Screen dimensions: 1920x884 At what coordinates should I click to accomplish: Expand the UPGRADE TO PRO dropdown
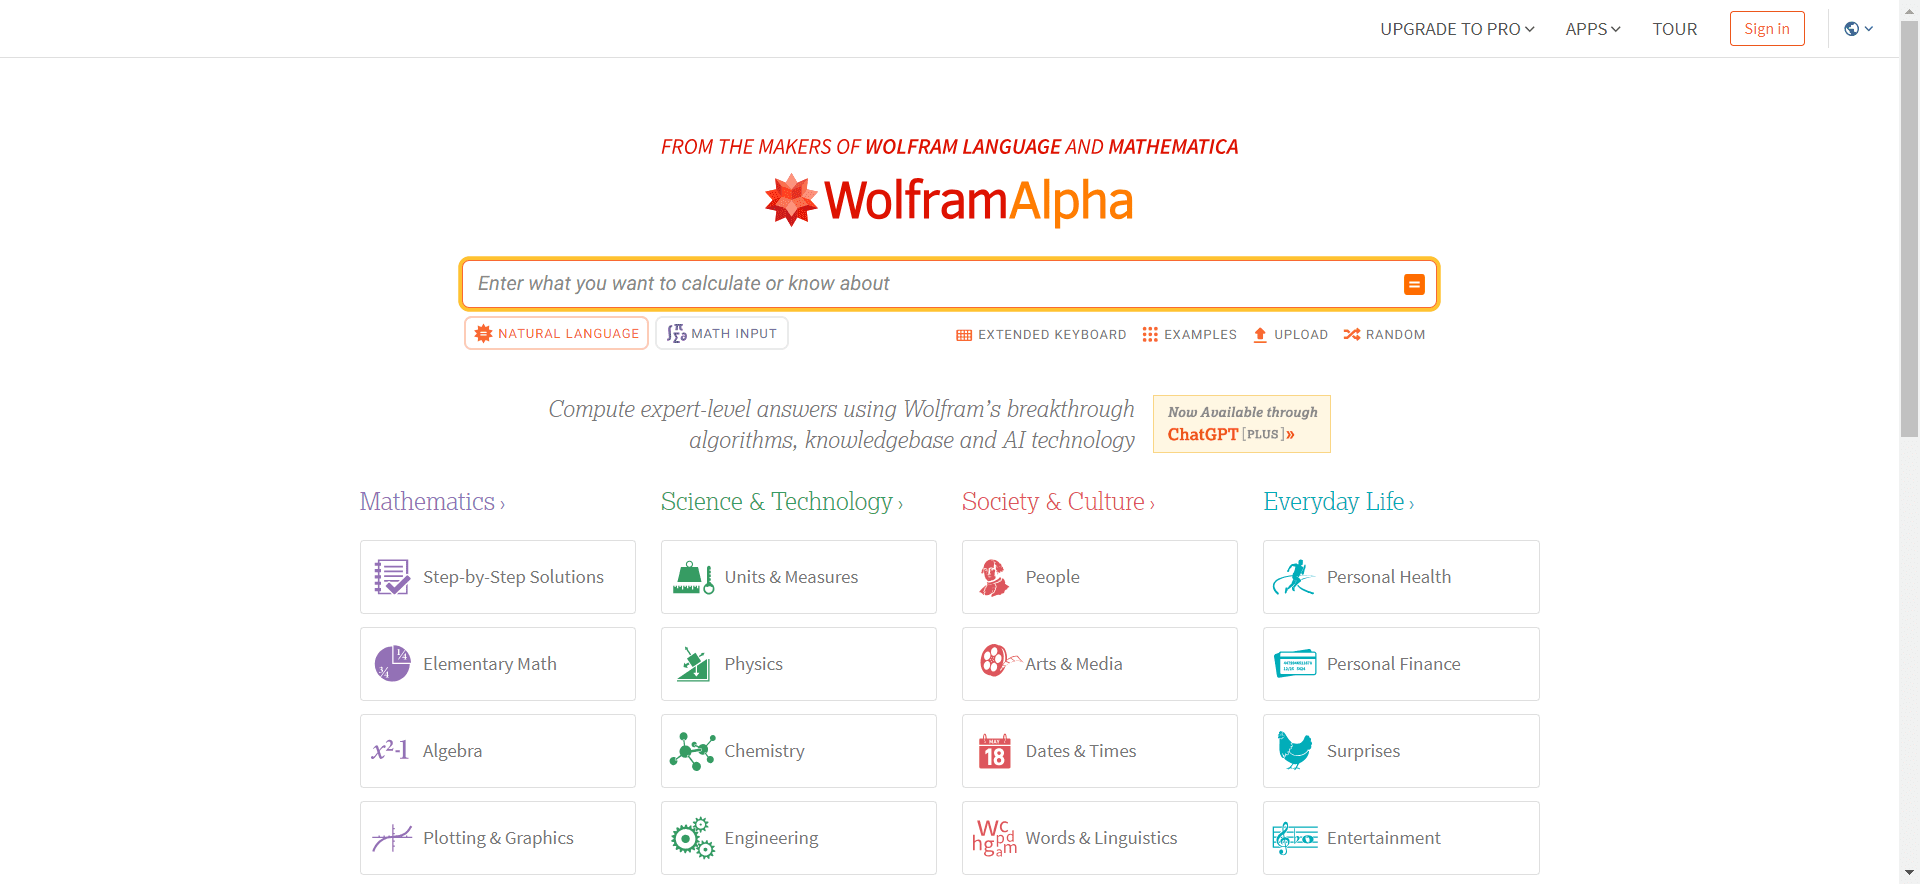(1457, 28)
